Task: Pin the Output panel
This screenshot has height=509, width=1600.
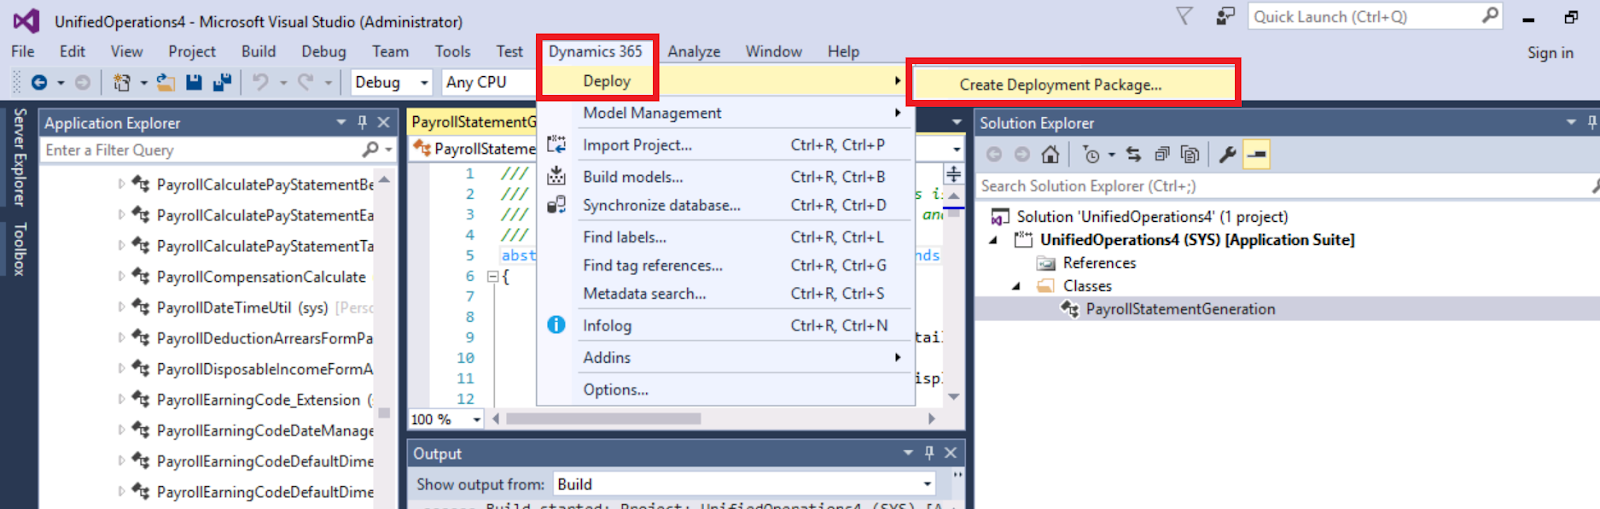Action: 929,453
